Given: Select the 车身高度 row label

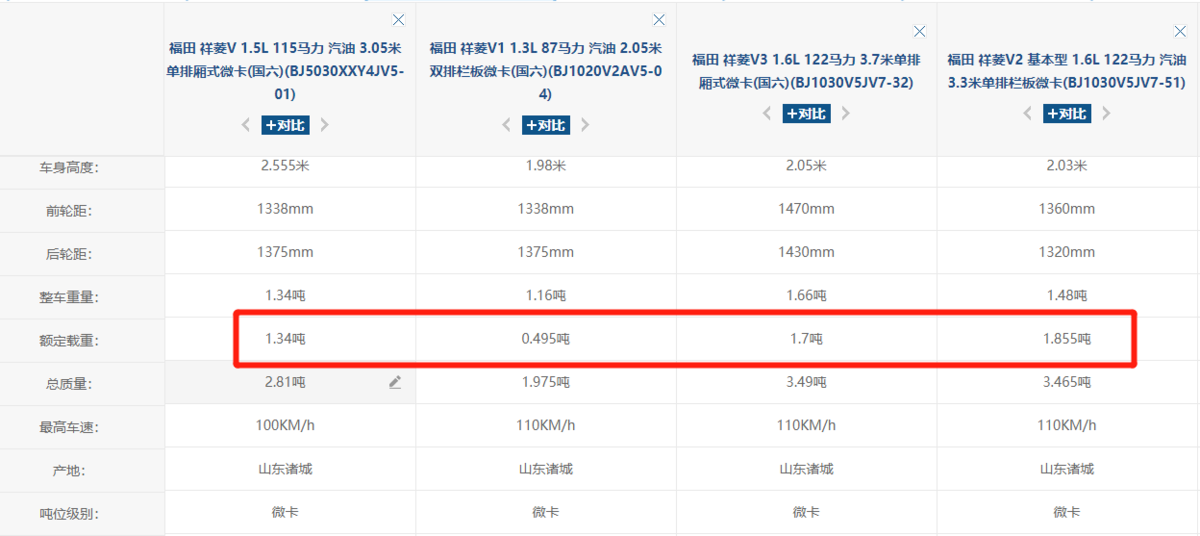Looking at the screenshot, I should pyautogui.click(x=69, y=168).
